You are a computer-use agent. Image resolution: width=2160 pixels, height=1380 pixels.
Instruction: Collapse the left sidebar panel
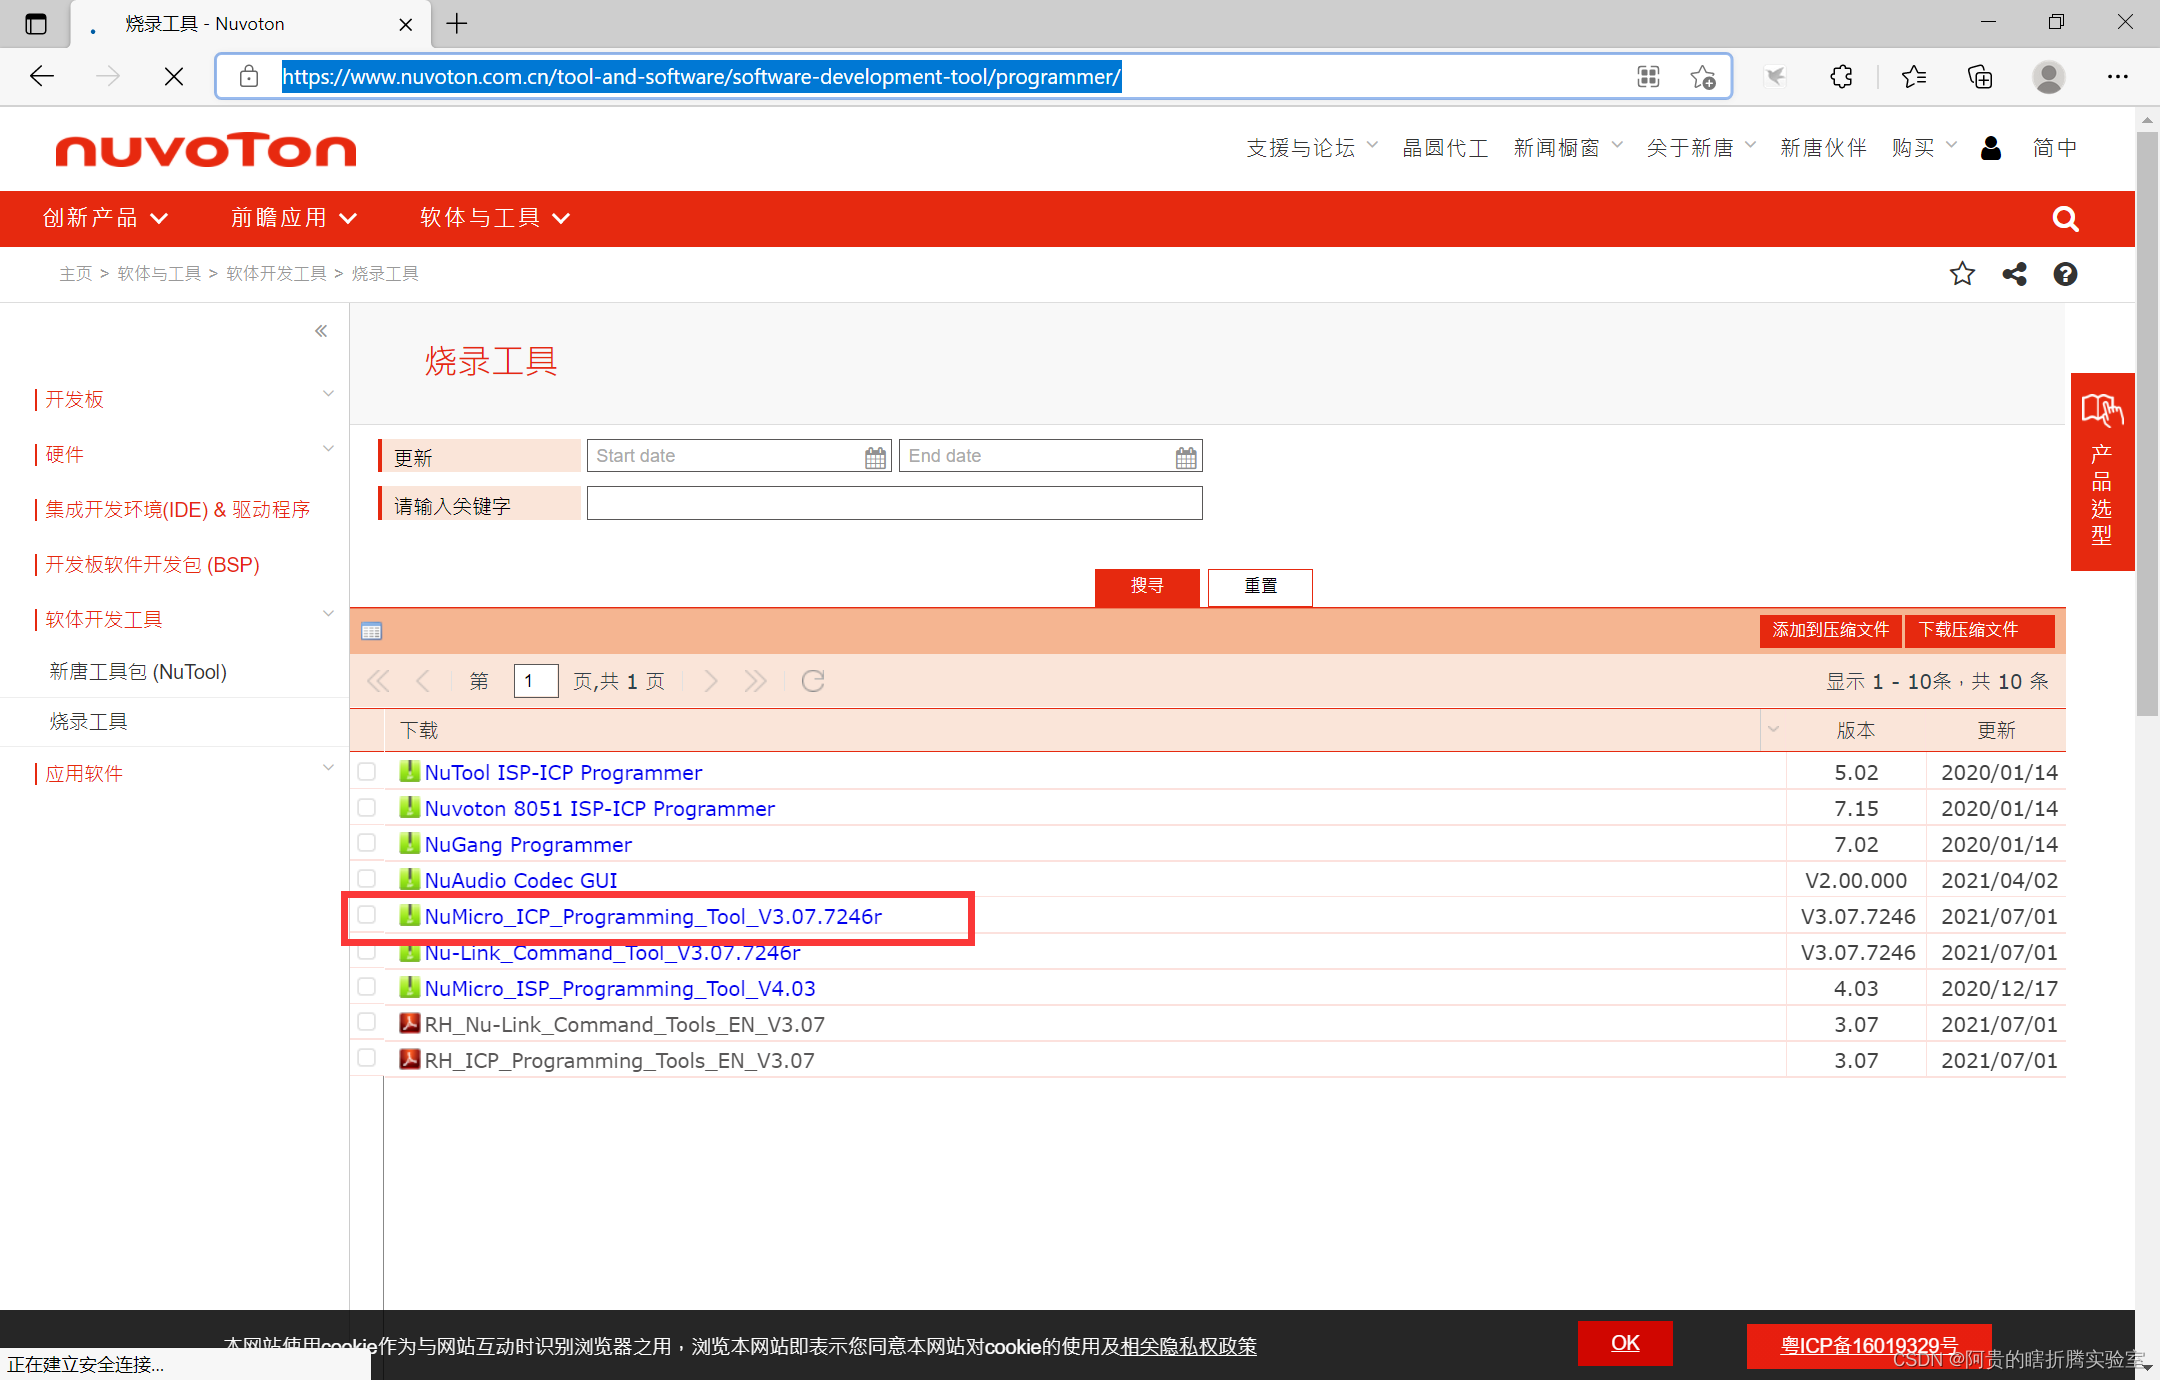(321, 331)
